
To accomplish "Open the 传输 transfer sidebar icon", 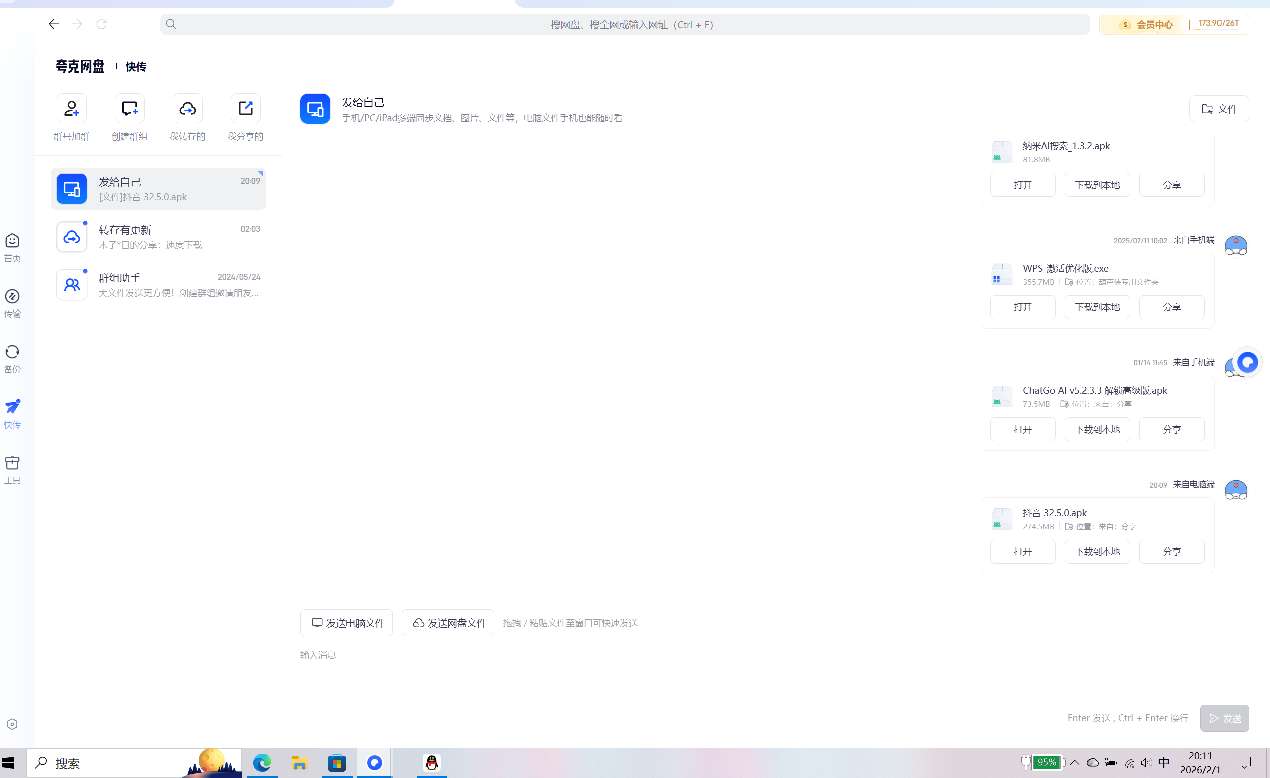I will pyautogui.click(x=12, y=297).
